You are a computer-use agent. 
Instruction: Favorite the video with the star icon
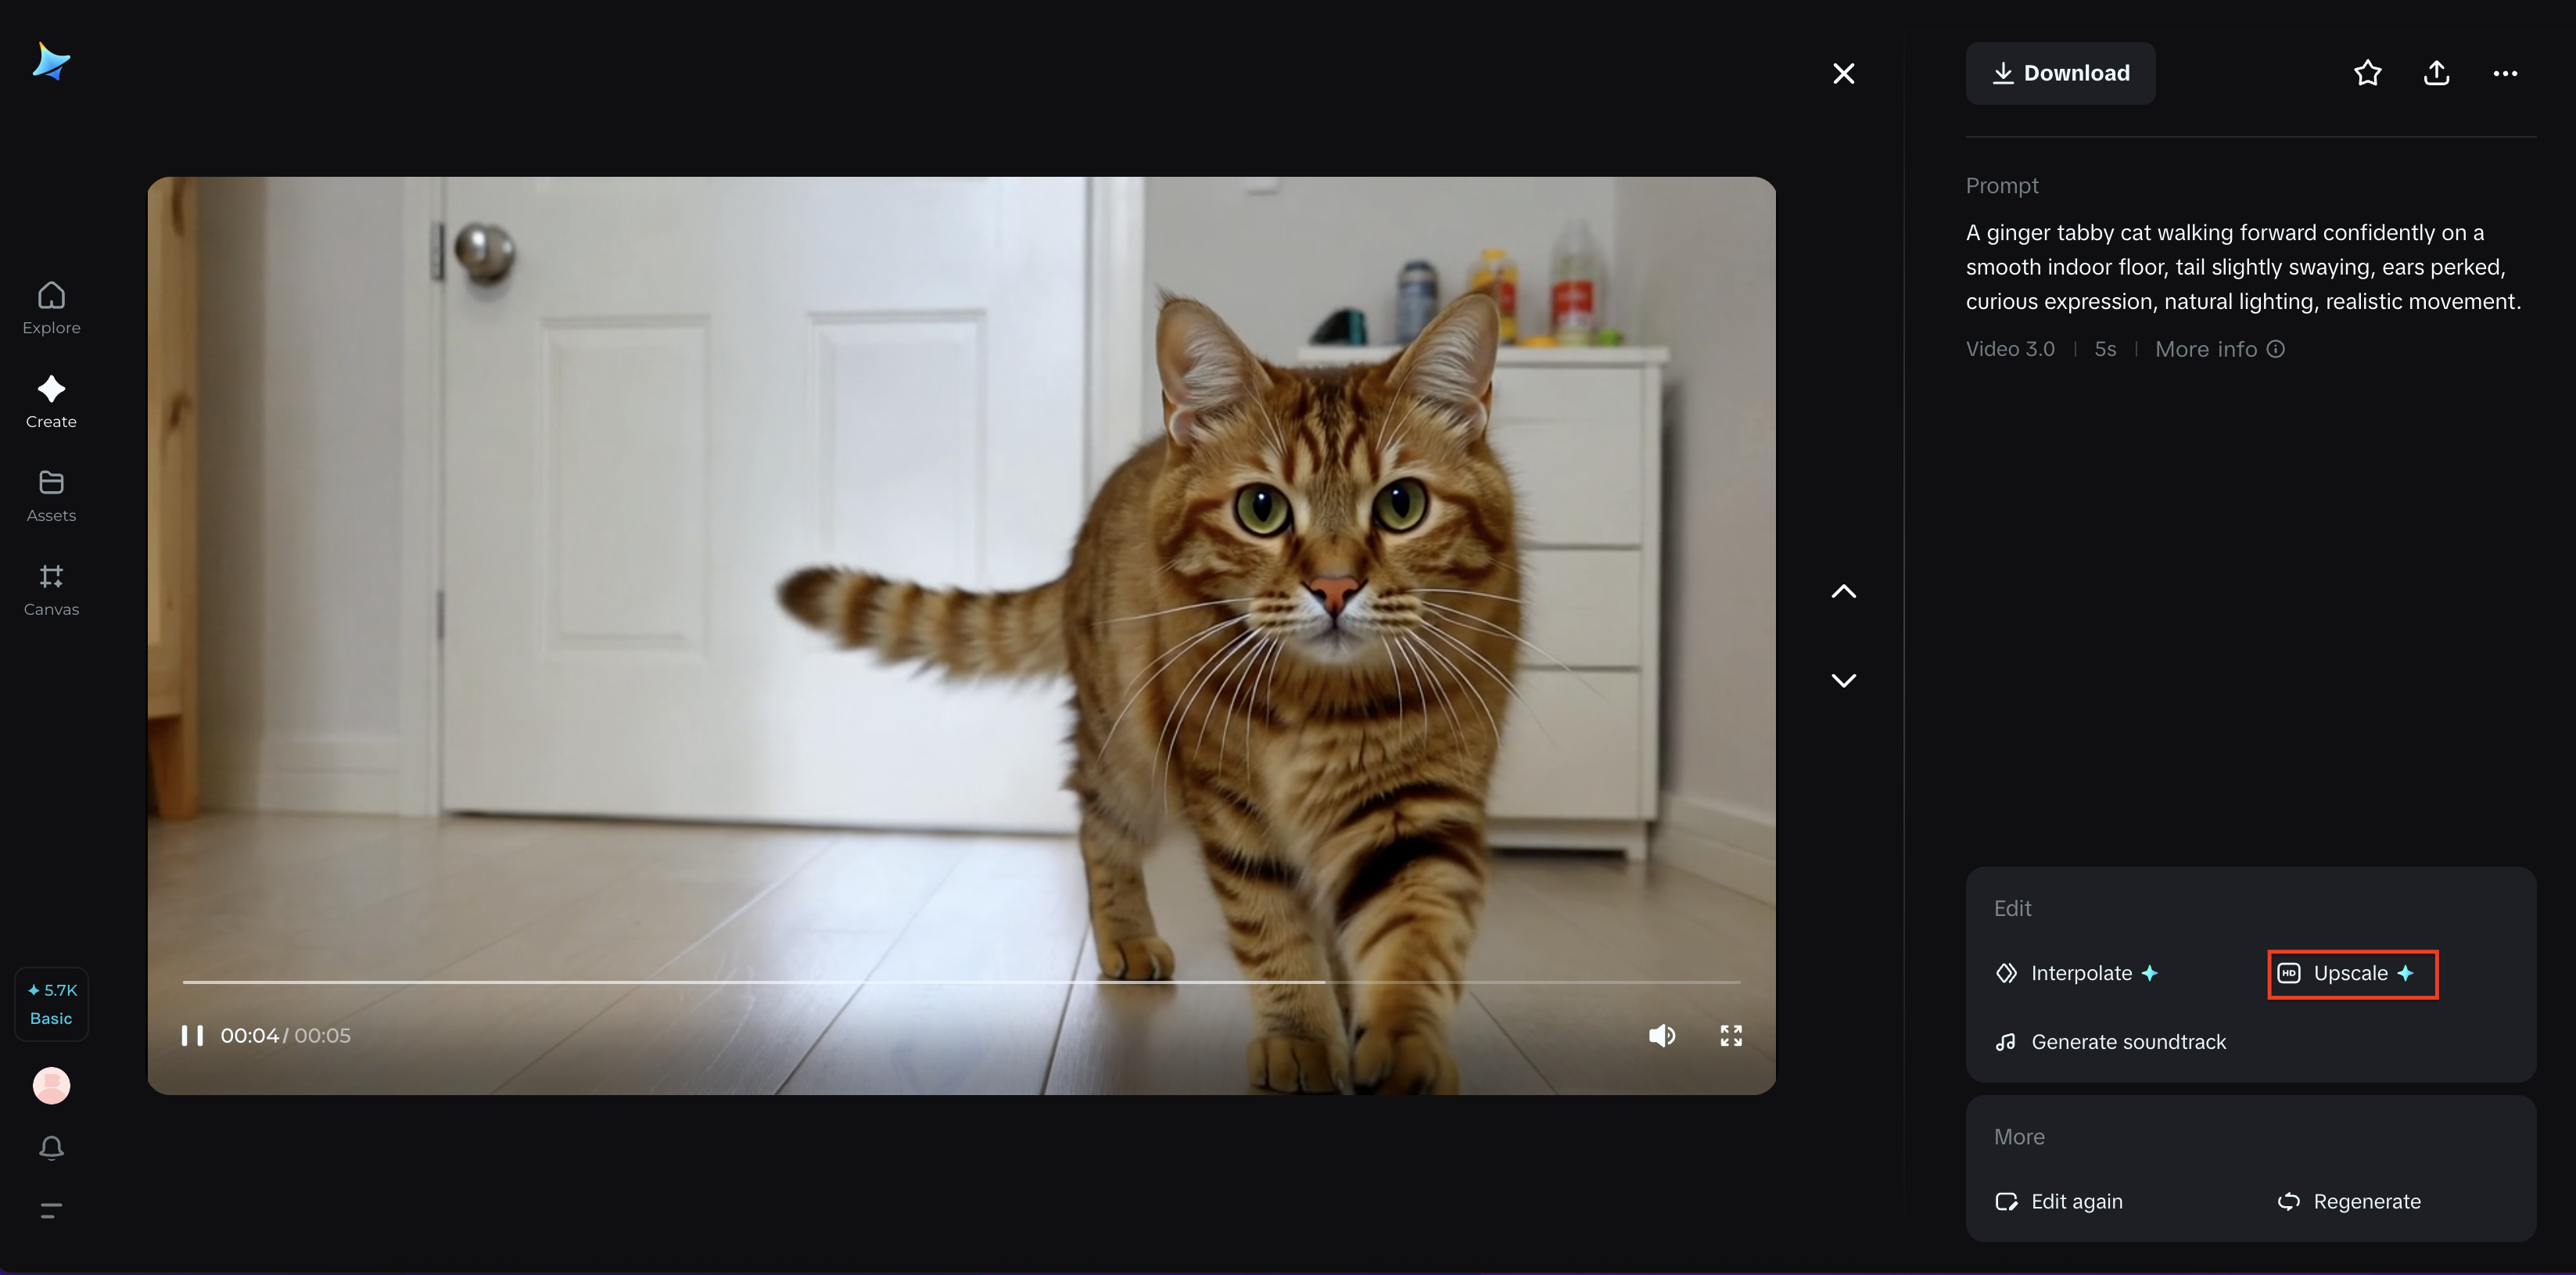2367,73
